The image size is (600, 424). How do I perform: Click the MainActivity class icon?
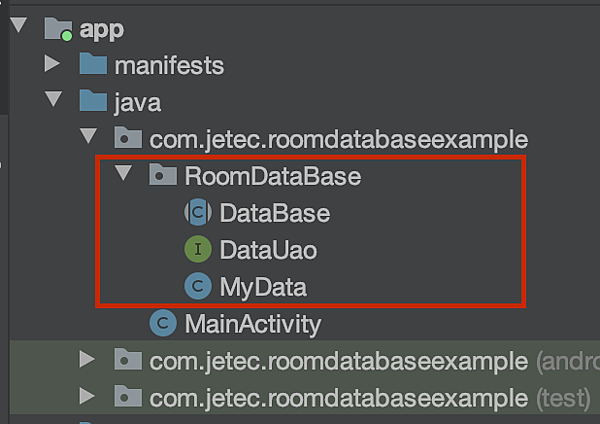[x=163, y=323]
